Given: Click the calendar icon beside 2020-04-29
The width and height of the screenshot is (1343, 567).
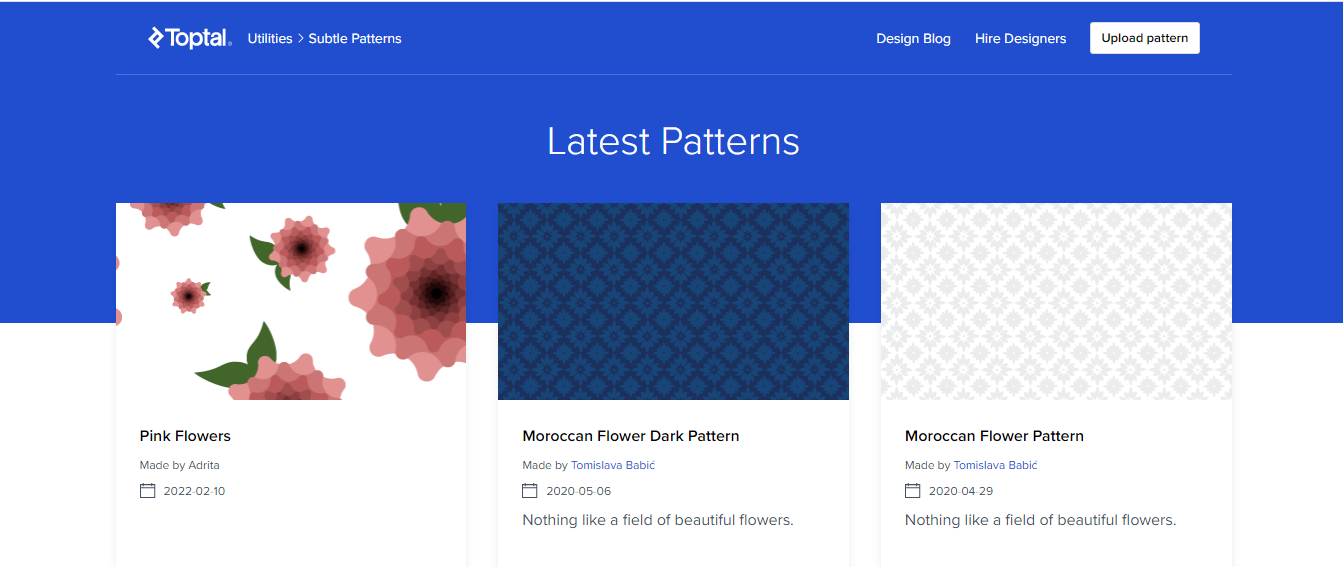Looking at the screenshot, I should 912,491.
